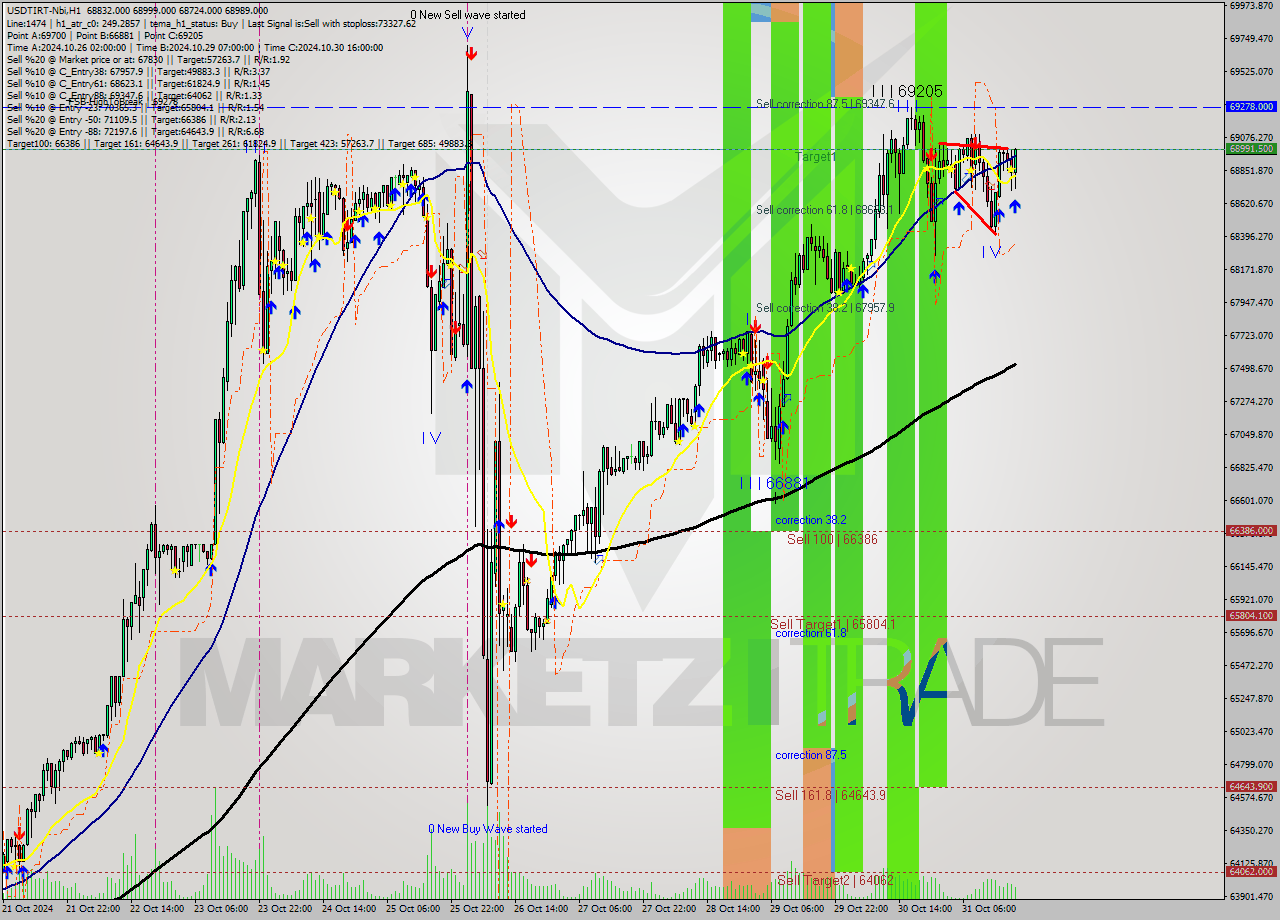Select the 'Sell Target1 | 65804.1' label

(x=832, y=624)
